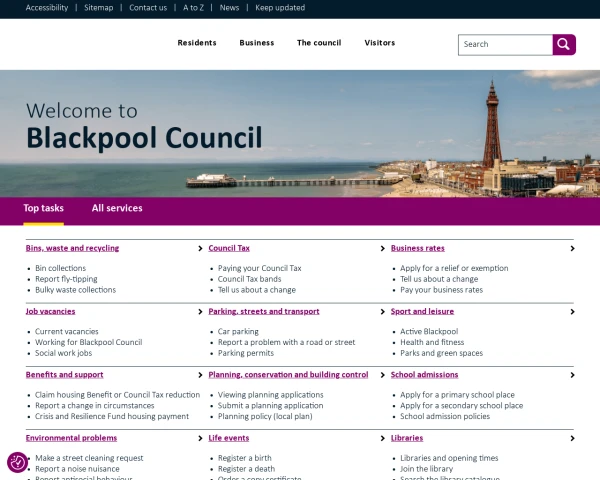The height and width of the screenshot is (480, 600).
Task: Click 'Viewing planning applications' item
Action: pos(271,395)
